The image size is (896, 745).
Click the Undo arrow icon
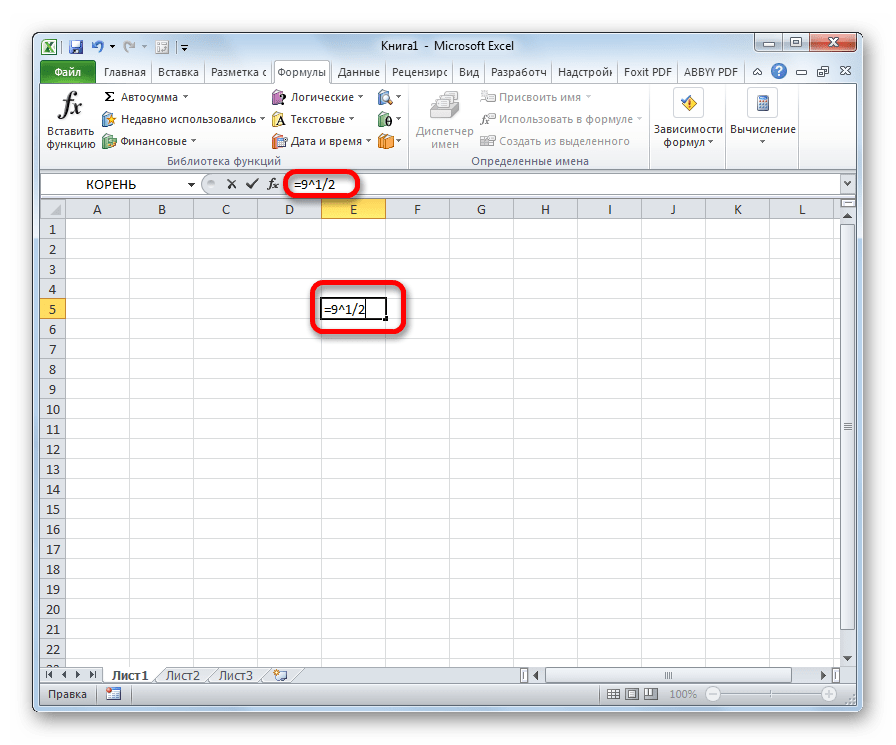coord(98,46)
